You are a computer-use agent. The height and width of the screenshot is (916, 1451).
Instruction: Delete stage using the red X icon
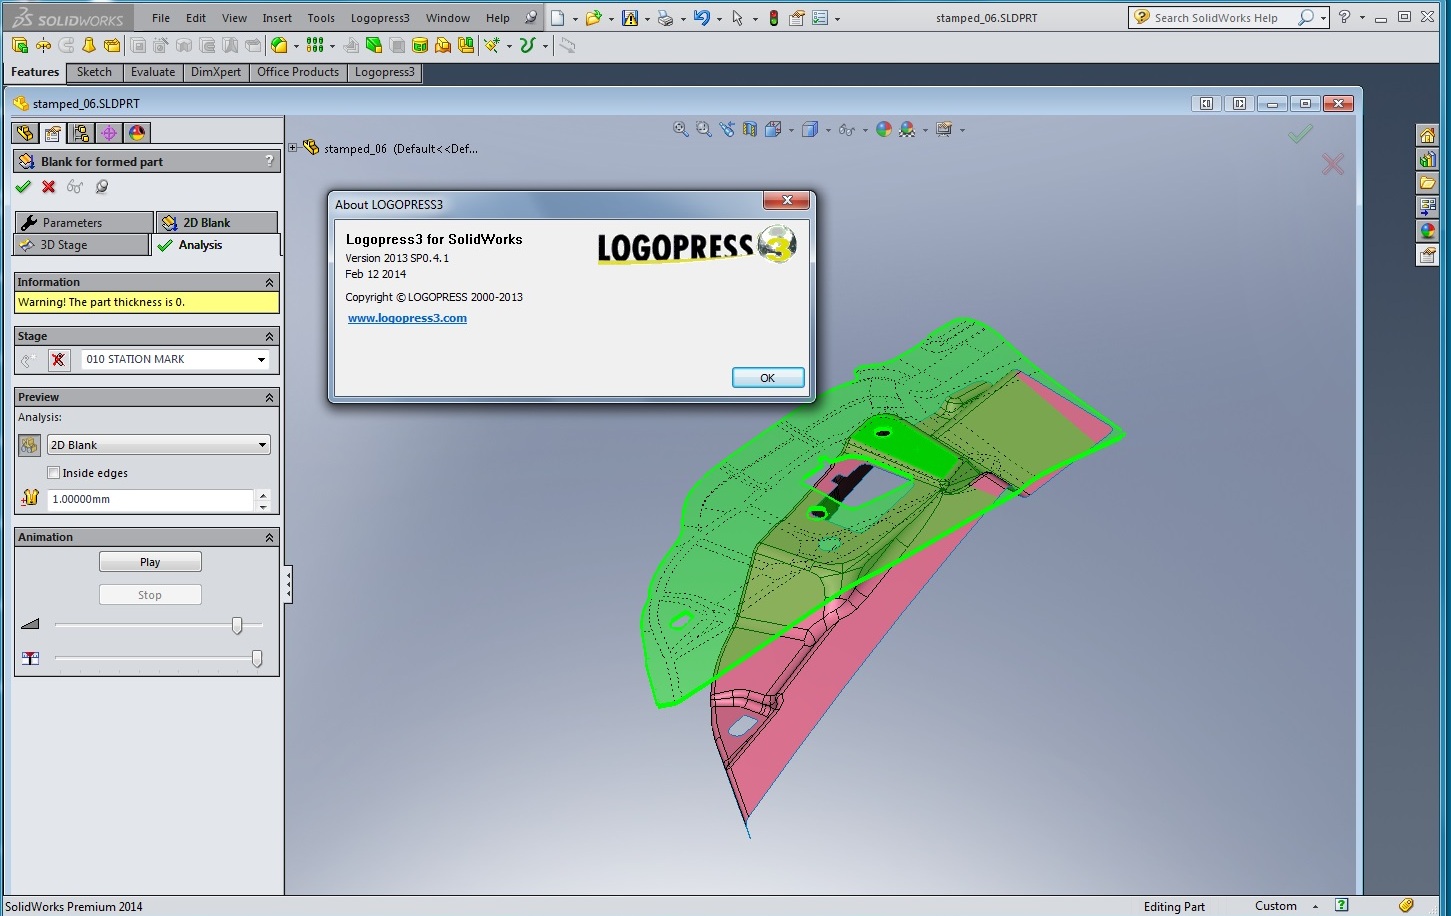[x=59, y=360]
